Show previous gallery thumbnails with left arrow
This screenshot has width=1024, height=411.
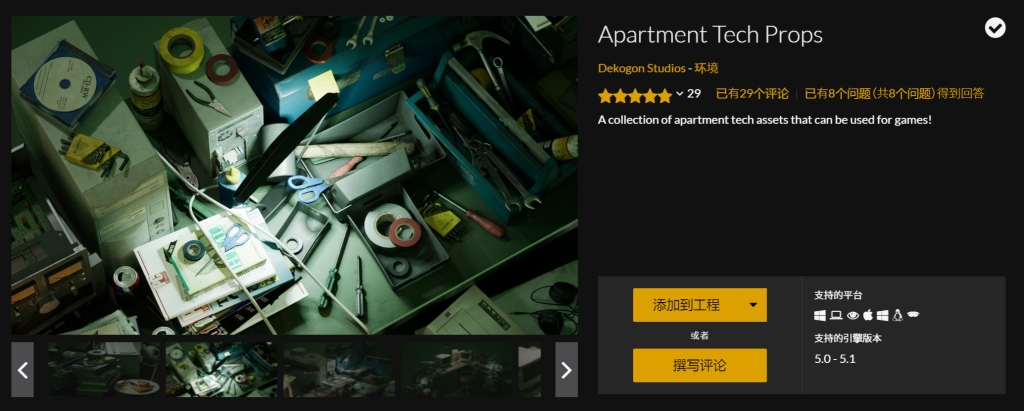[22, 370]
